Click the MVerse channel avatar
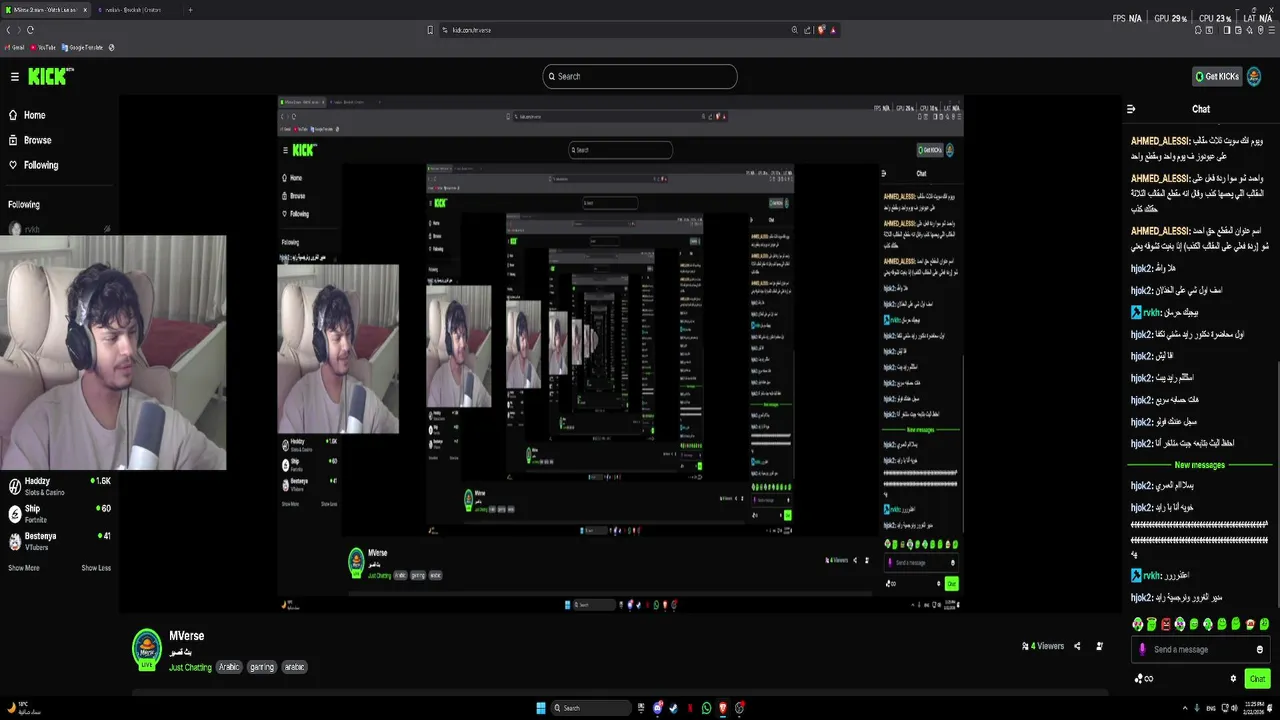Screen dimensions: 1280x720 147,648
